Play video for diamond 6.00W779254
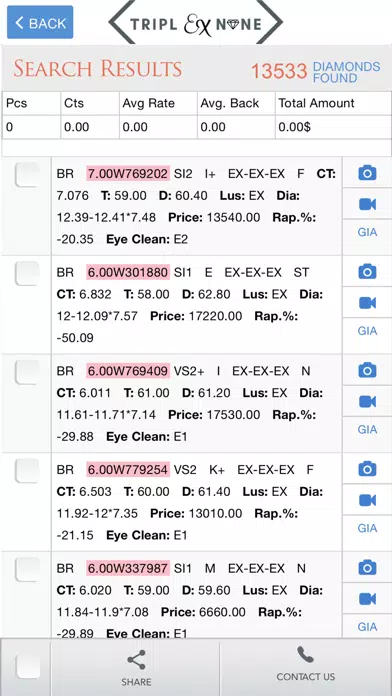 pyautogui.click(x=367, y=500)
